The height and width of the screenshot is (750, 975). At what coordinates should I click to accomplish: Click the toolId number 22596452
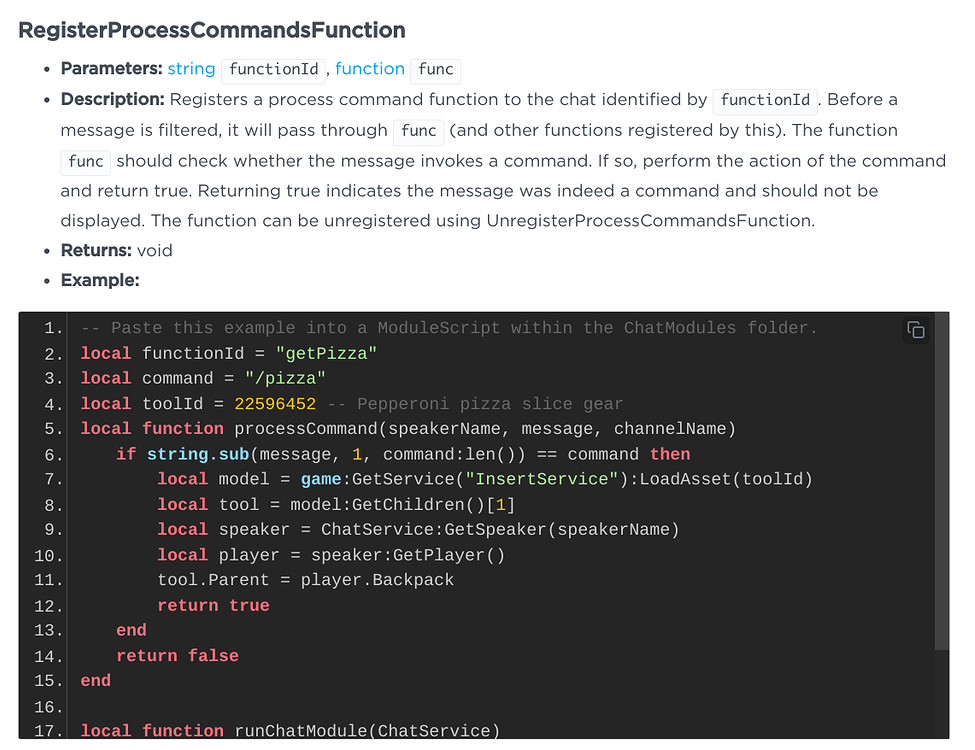pyautogui.click(x=275, y=404)
